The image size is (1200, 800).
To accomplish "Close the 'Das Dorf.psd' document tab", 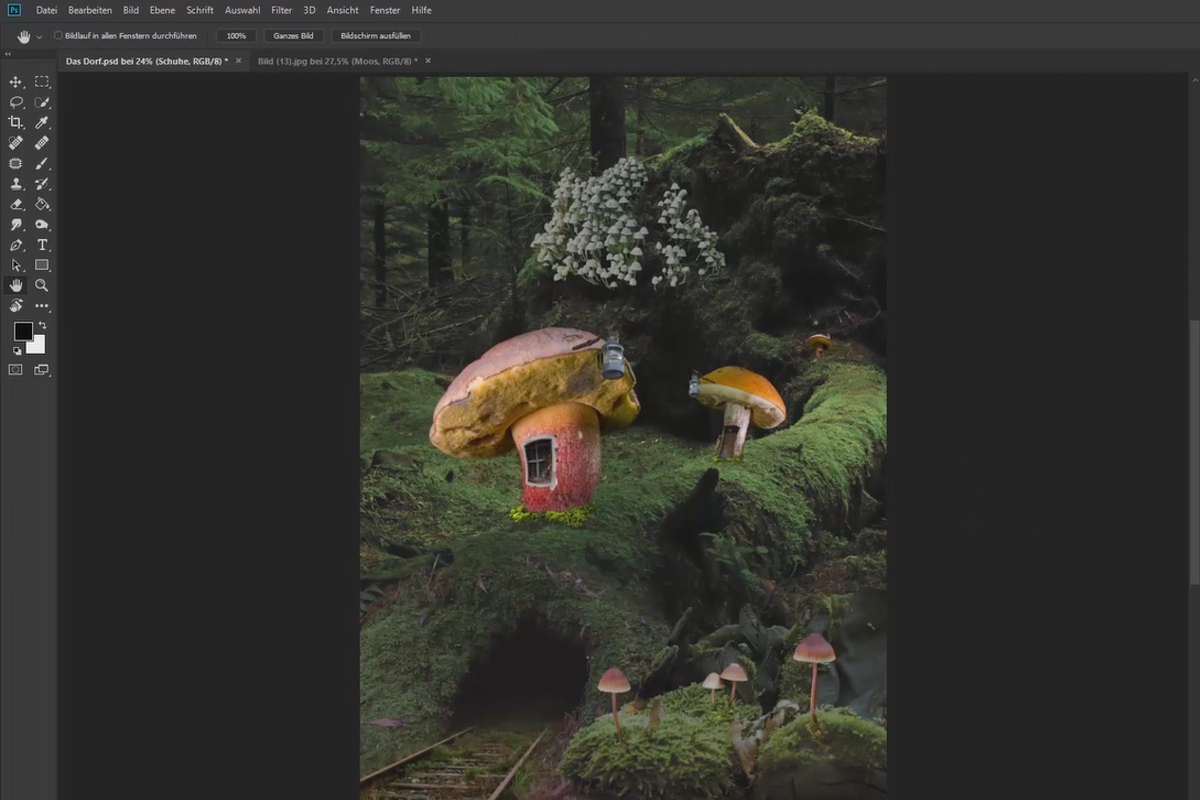I will pos(238,61).
